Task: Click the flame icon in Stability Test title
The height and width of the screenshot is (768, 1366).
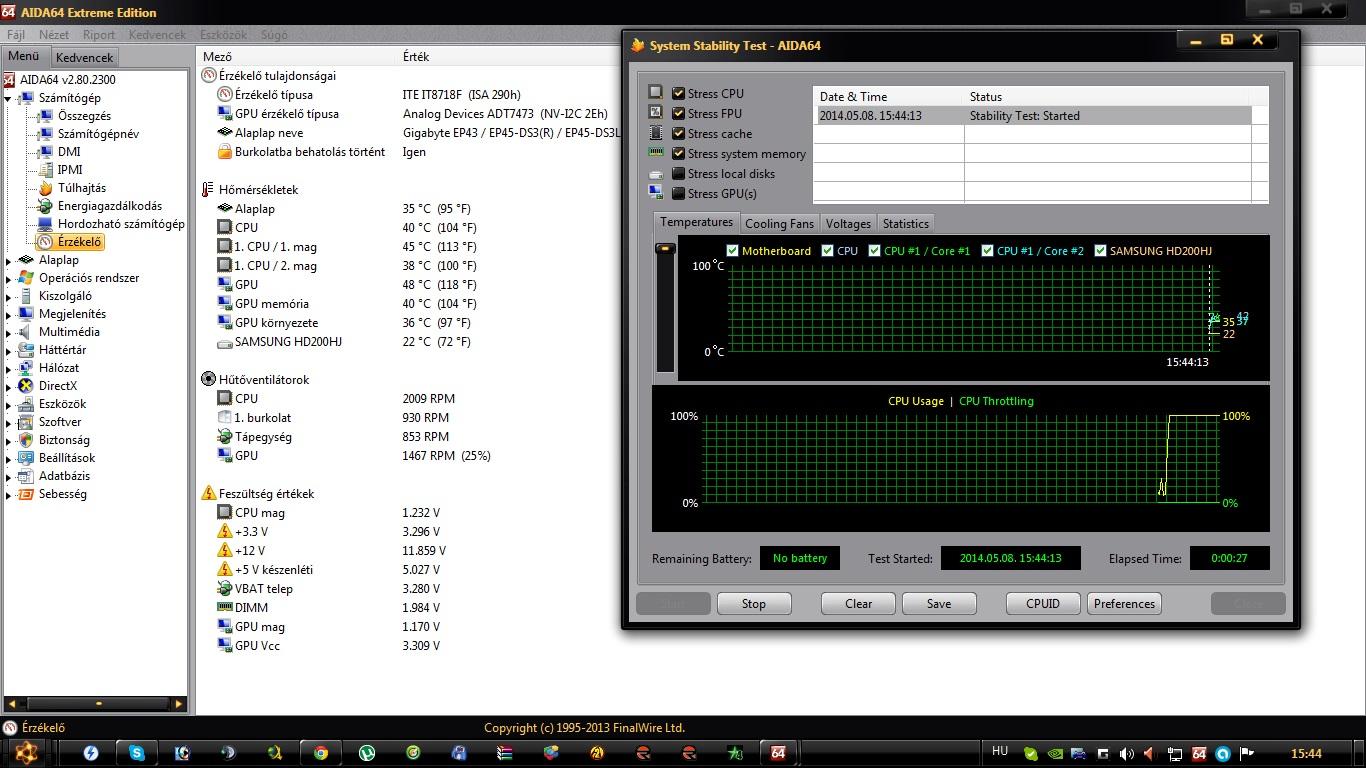Action: point(638,45)
